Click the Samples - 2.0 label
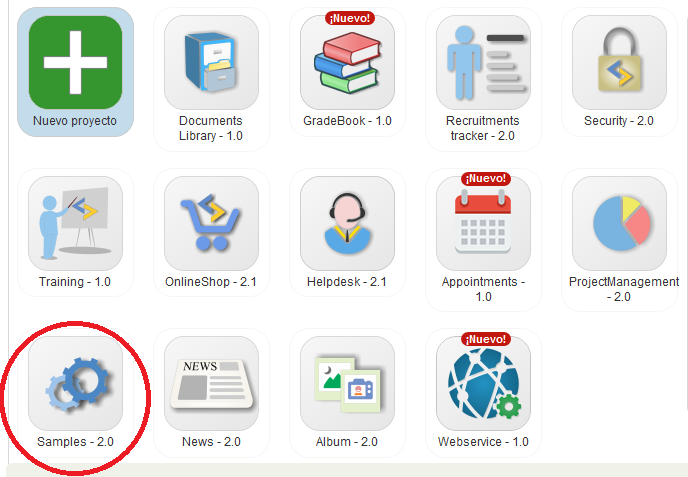Viewport: 688px width, 477px height. pos(75,442)
